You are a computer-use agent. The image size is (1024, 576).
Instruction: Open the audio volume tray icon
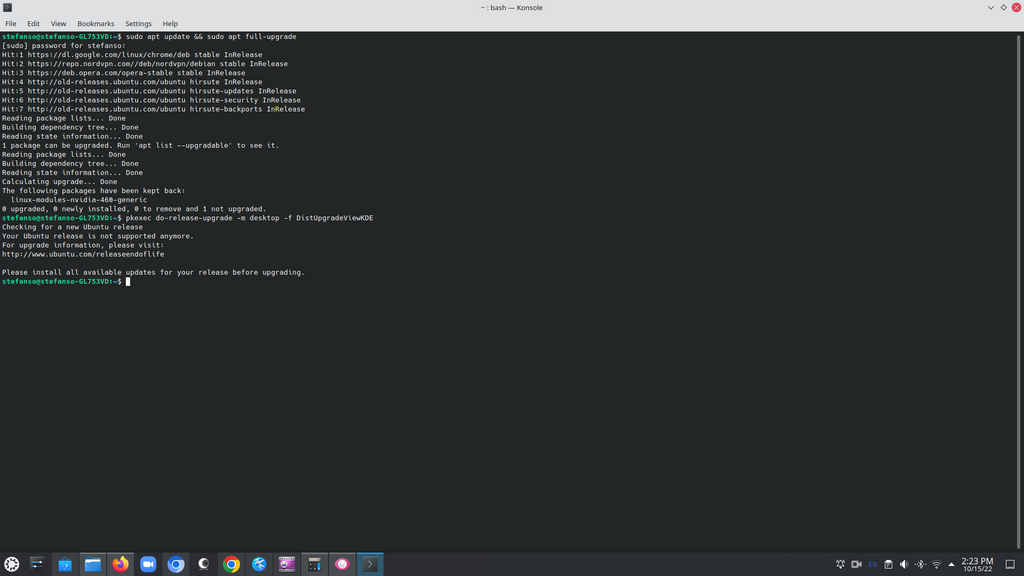pos(904,564)
